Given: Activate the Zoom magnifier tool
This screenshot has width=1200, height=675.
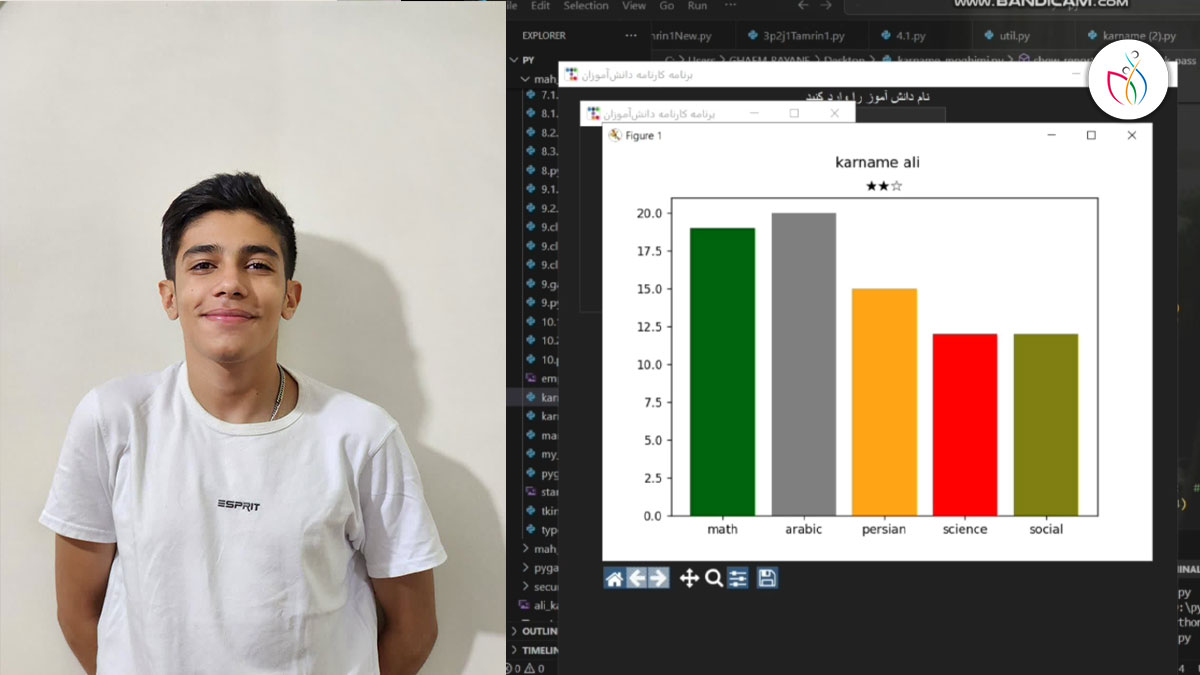Looking at the screenshot, I should coord(714,578).
